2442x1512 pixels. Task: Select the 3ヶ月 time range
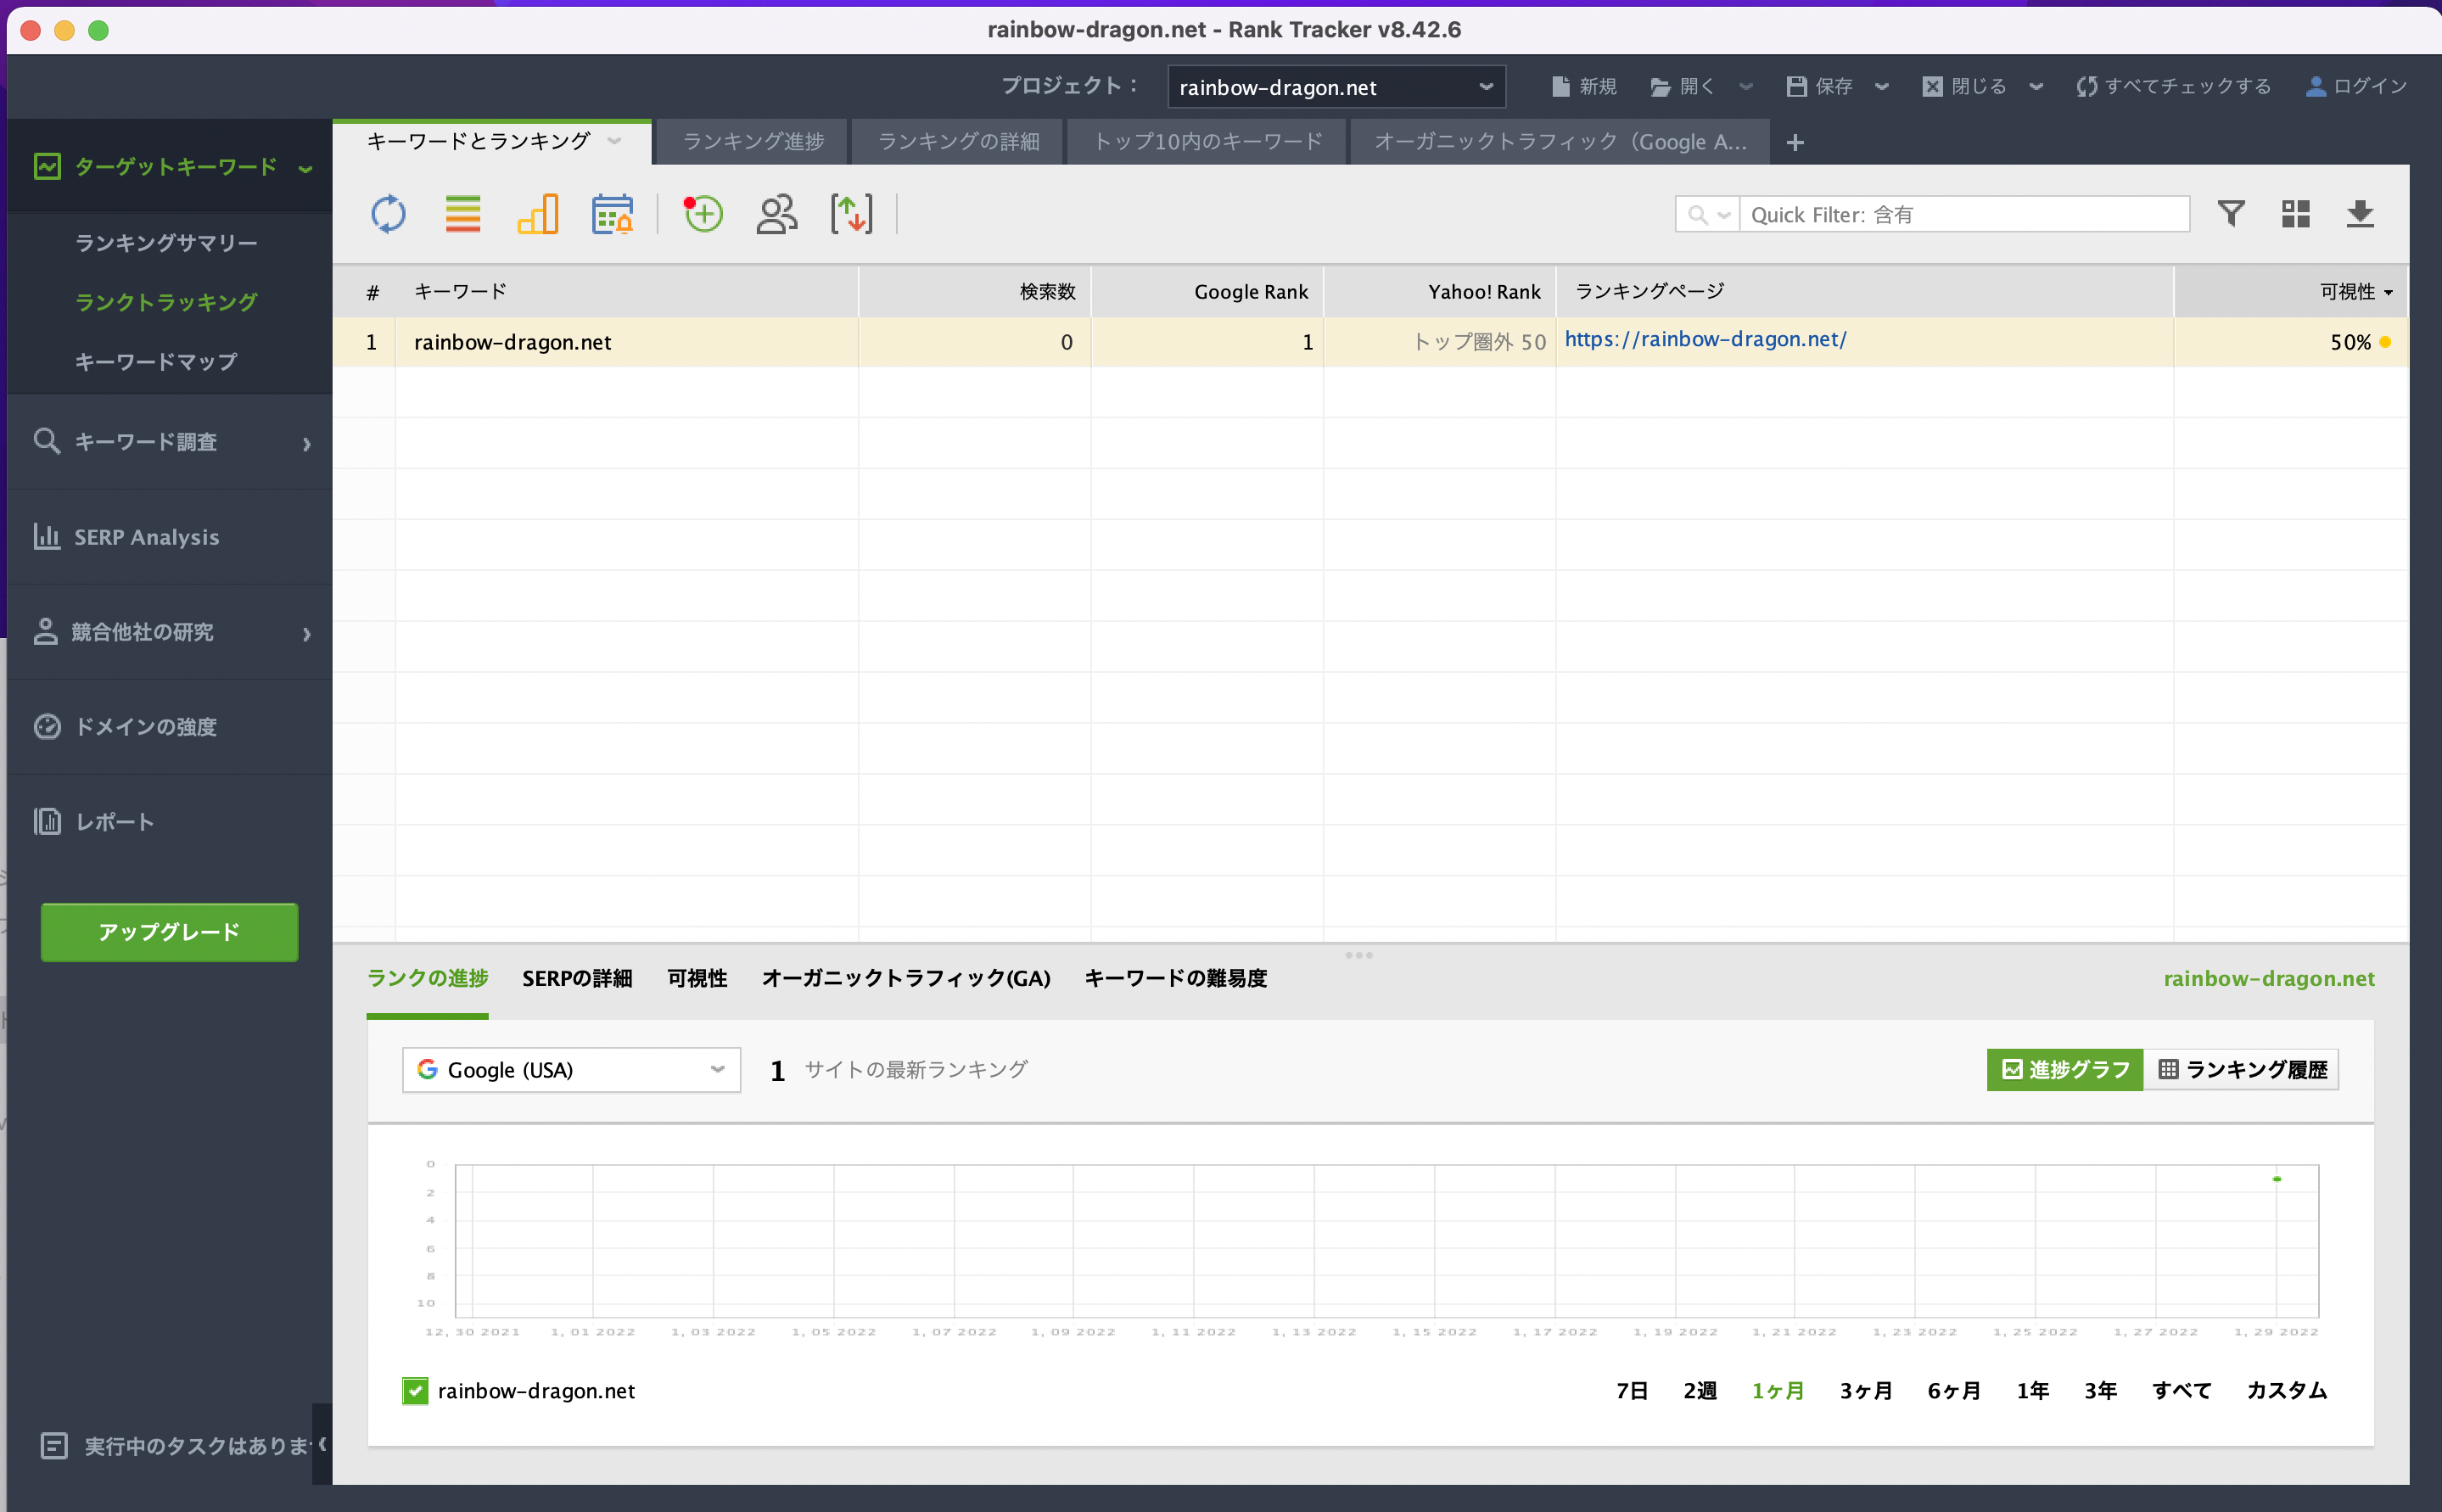(1866, 1390)
